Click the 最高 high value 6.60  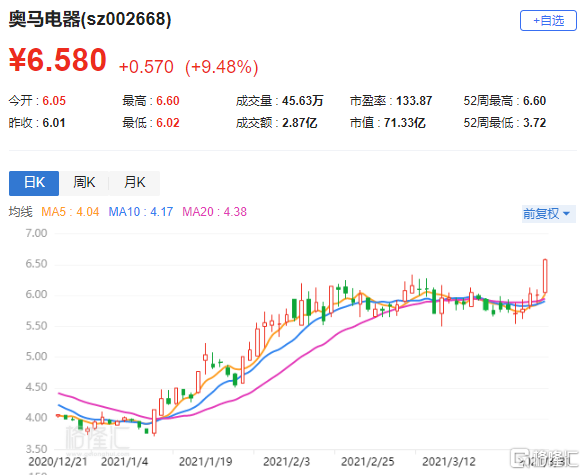click(168, 101)
